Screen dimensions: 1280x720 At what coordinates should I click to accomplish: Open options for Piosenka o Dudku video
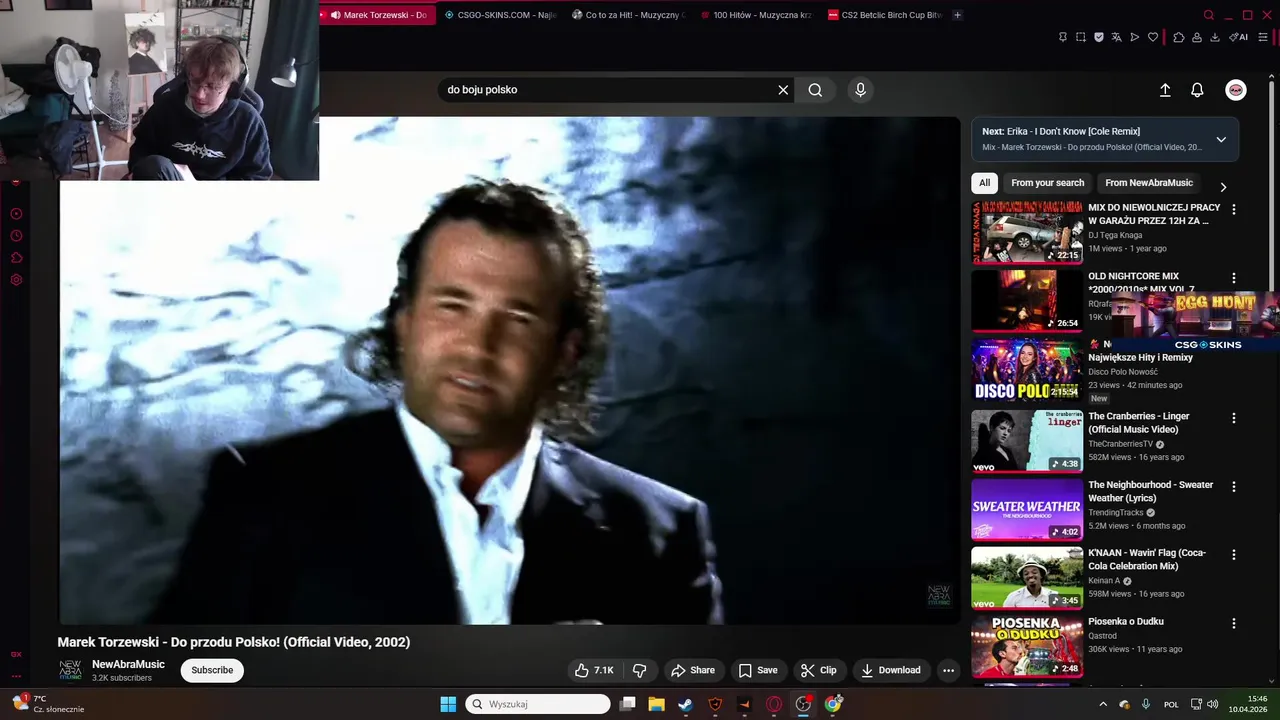(x=1234, y=623)
